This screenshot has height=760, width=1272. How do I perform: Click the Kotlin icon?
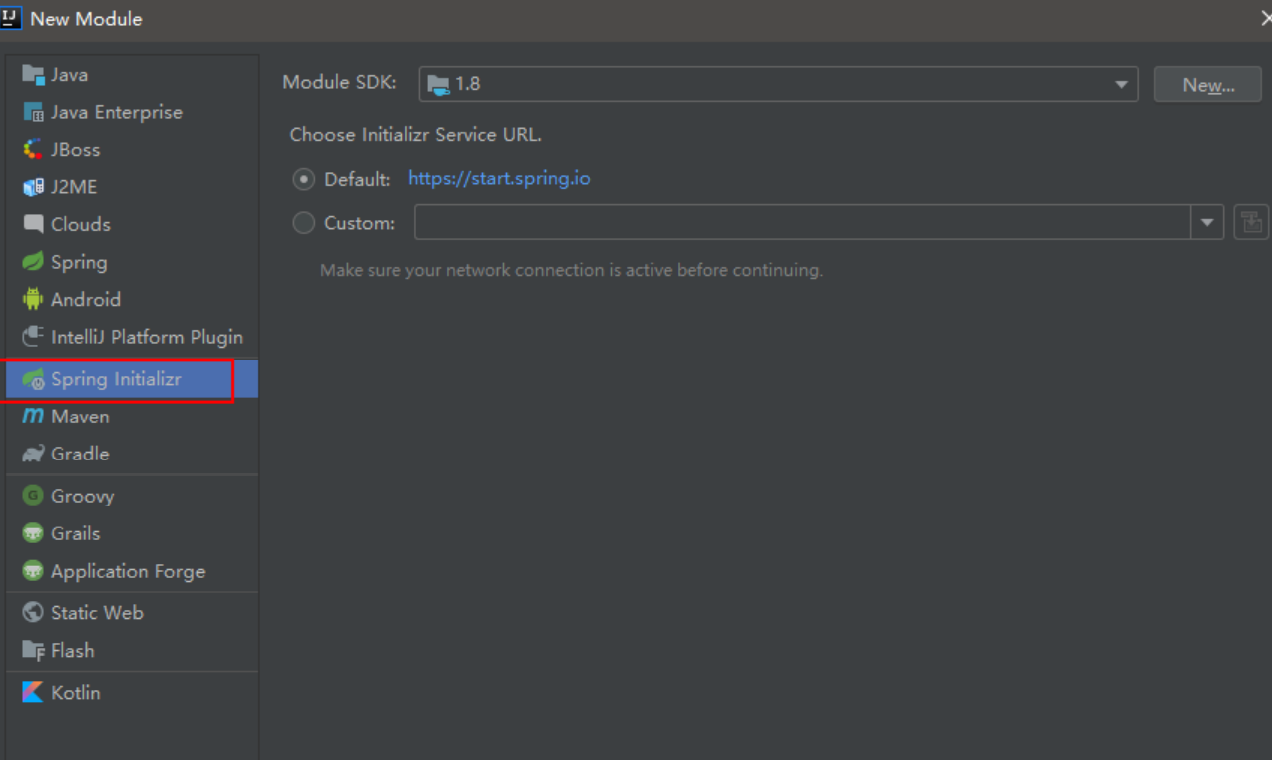point(33,692)
